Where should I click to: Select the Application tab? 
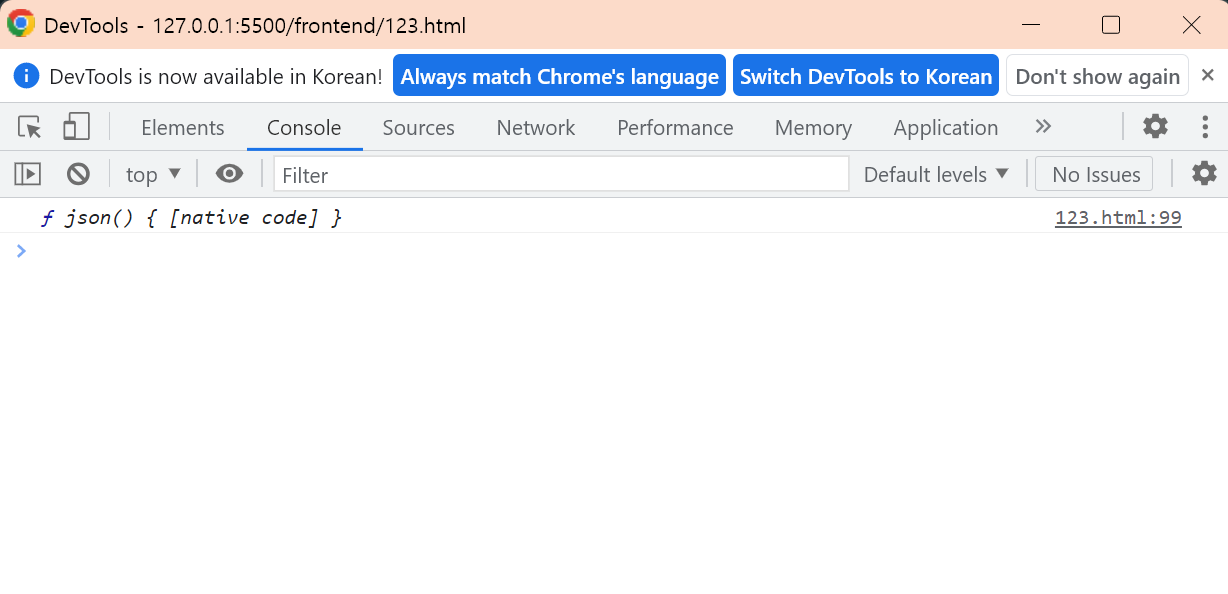click(x=946, y=127)
